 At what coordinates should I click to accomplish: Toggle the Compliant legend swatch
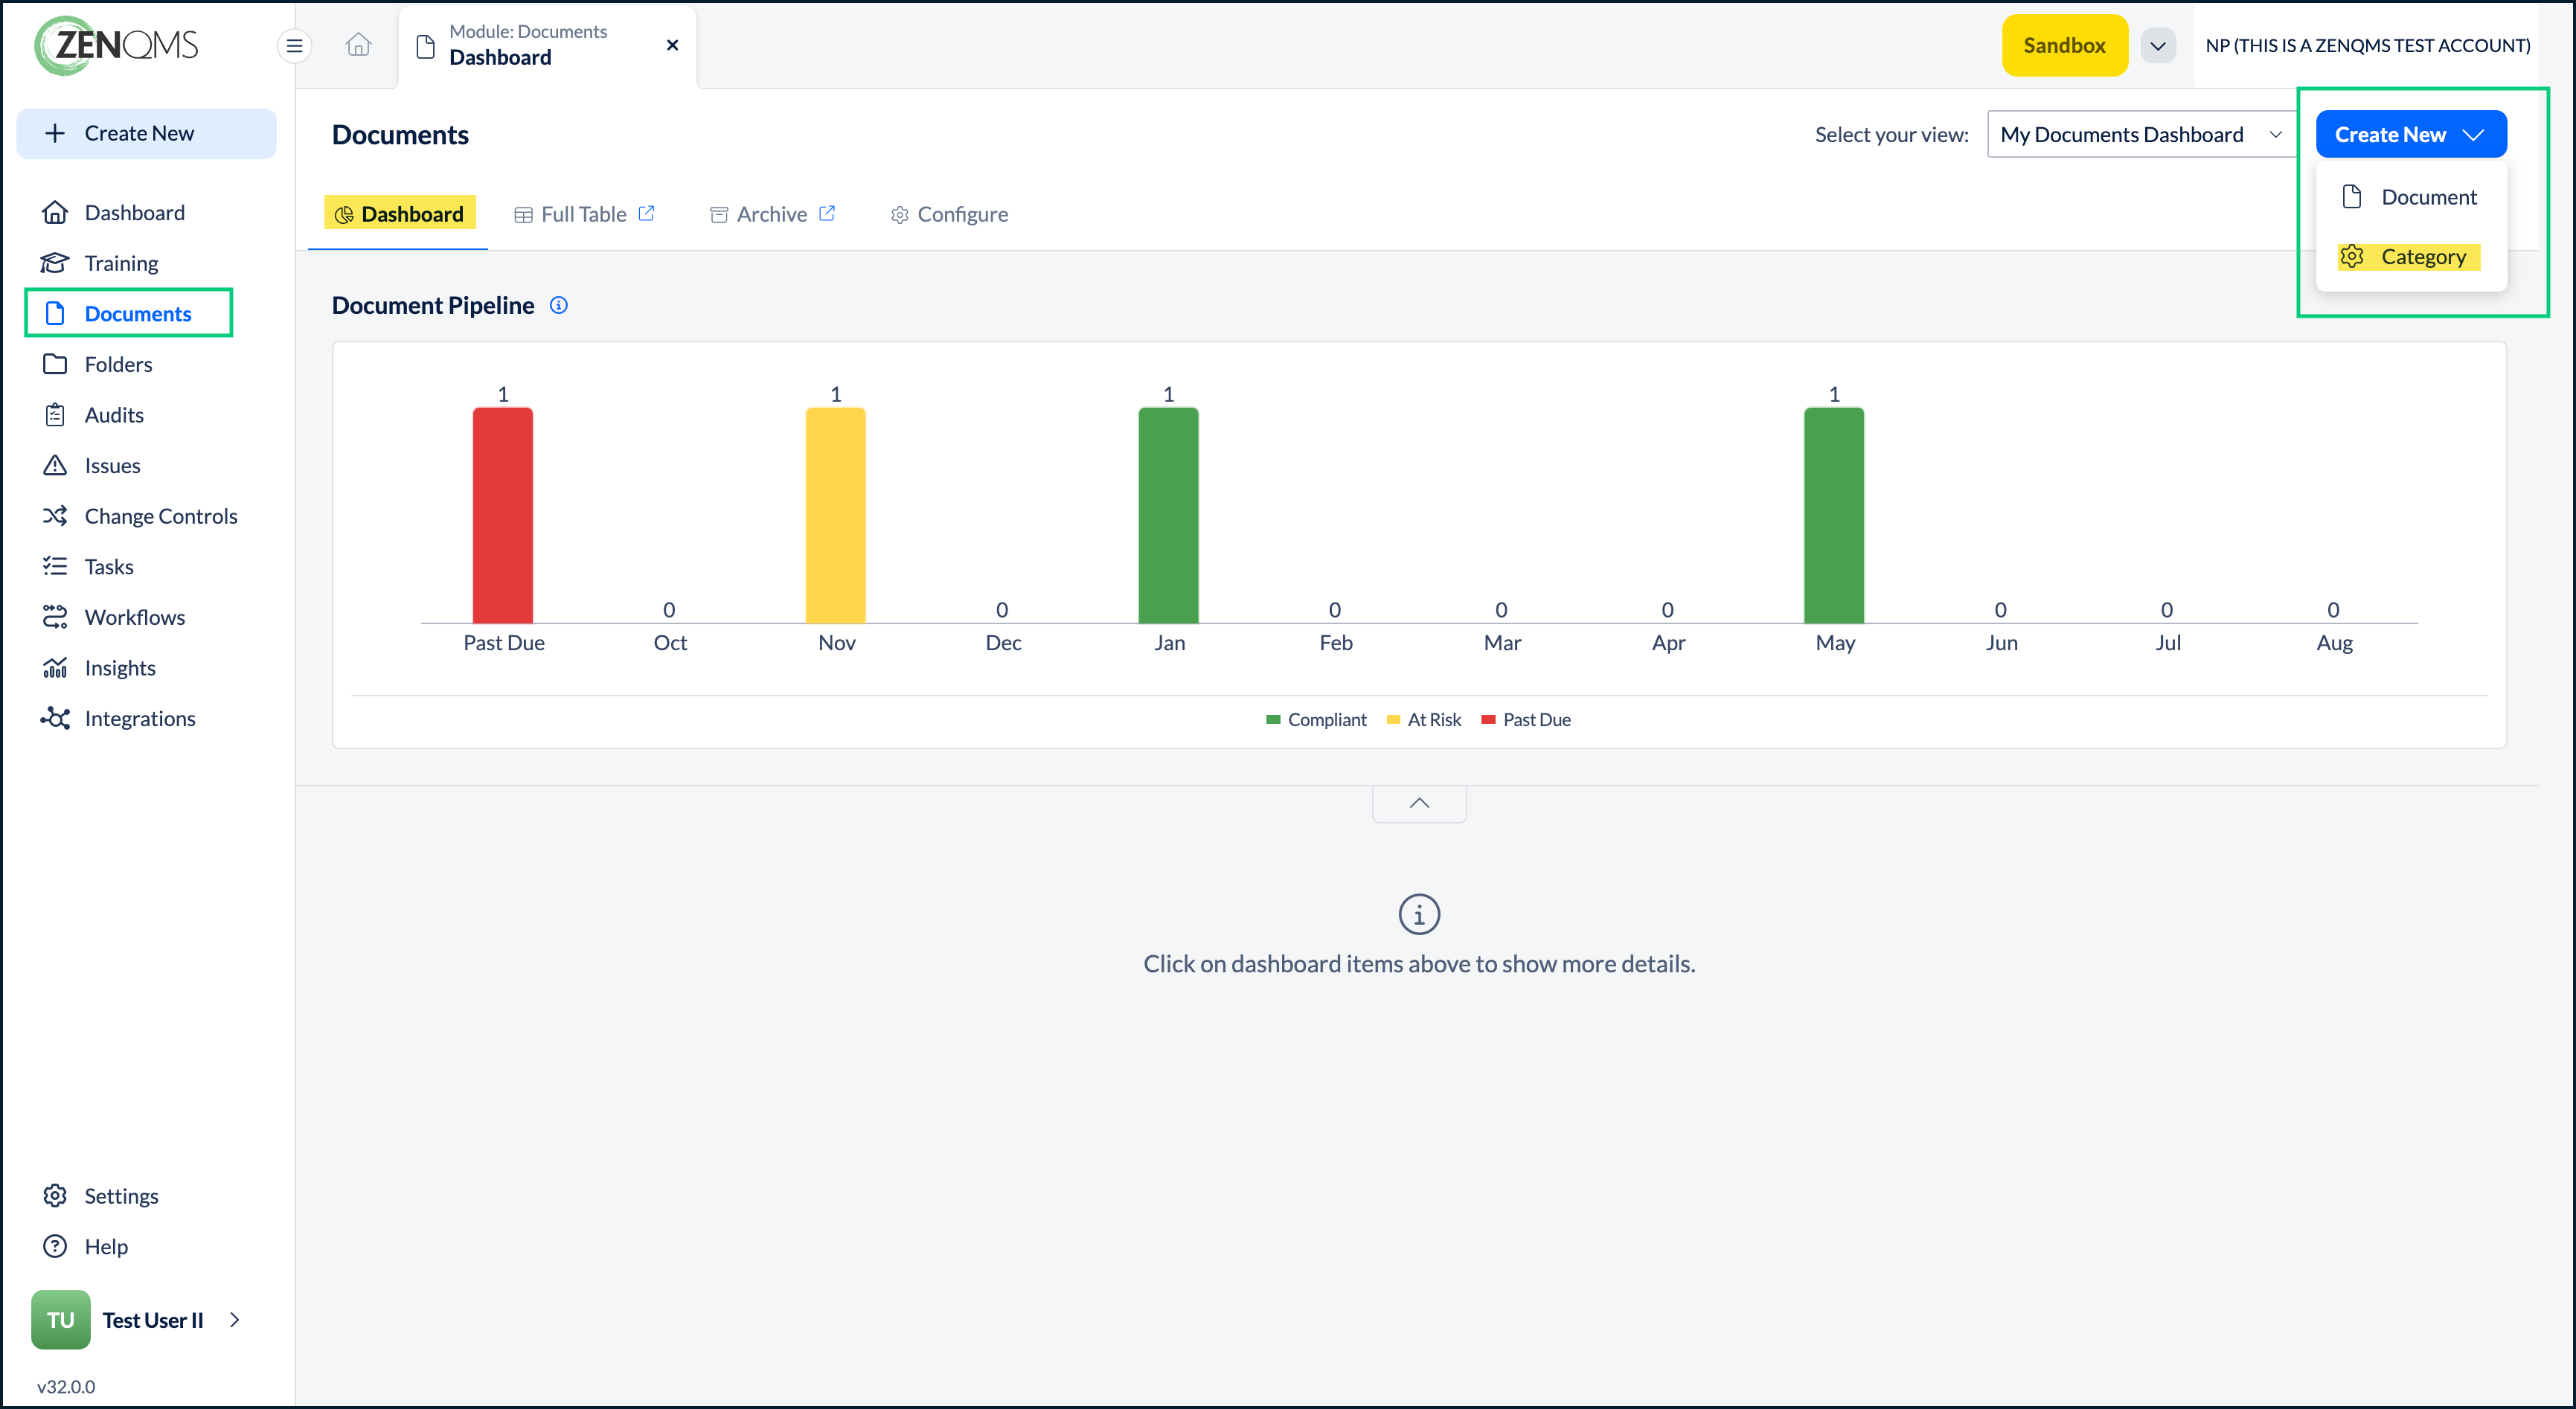tap(1273, 720)
